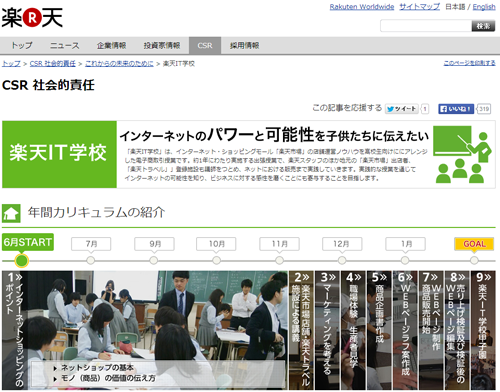Open the 企業情報 navigation tab
Screen dimensions: 500x392
point(111,45)
